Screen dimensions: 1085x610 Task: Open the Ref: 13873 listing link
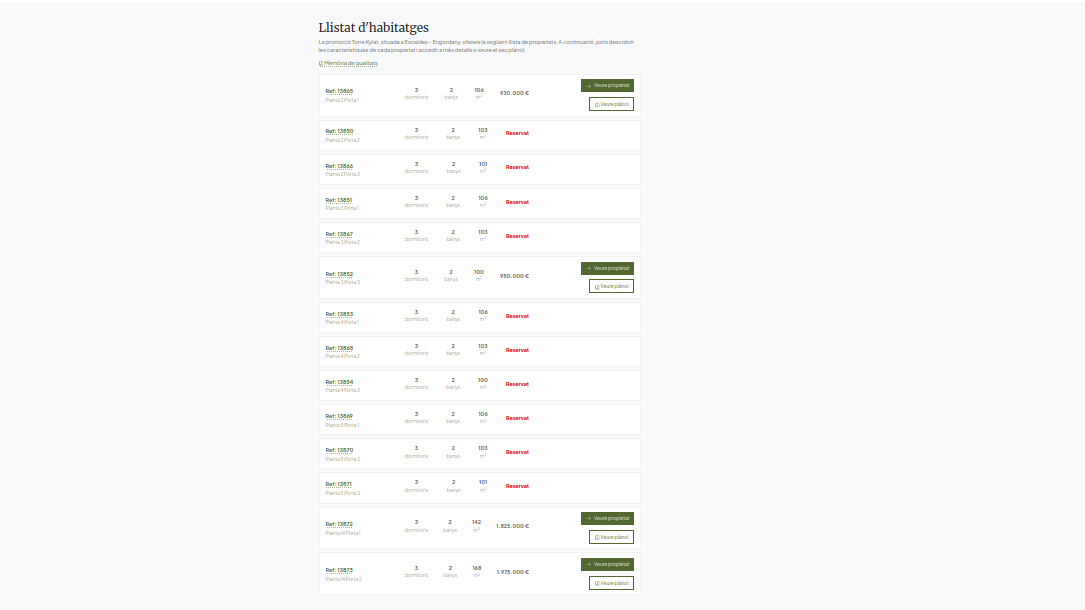click(339, 570)
